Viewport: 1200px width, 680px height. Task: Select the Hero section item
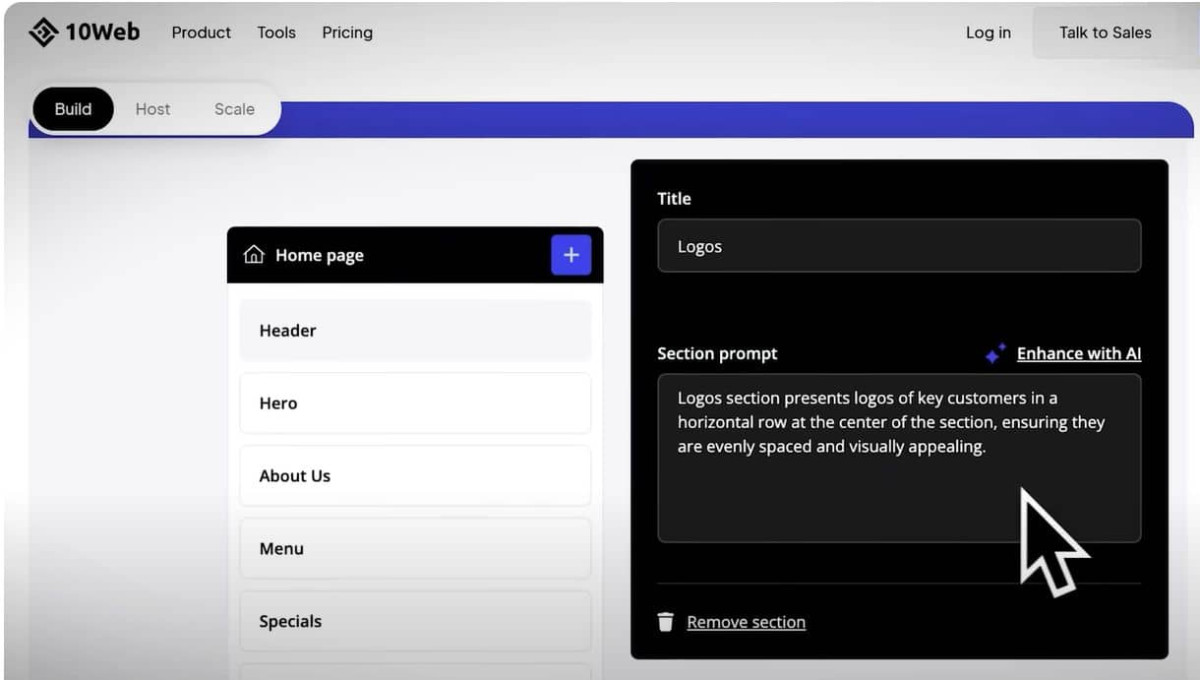[415, 403]
